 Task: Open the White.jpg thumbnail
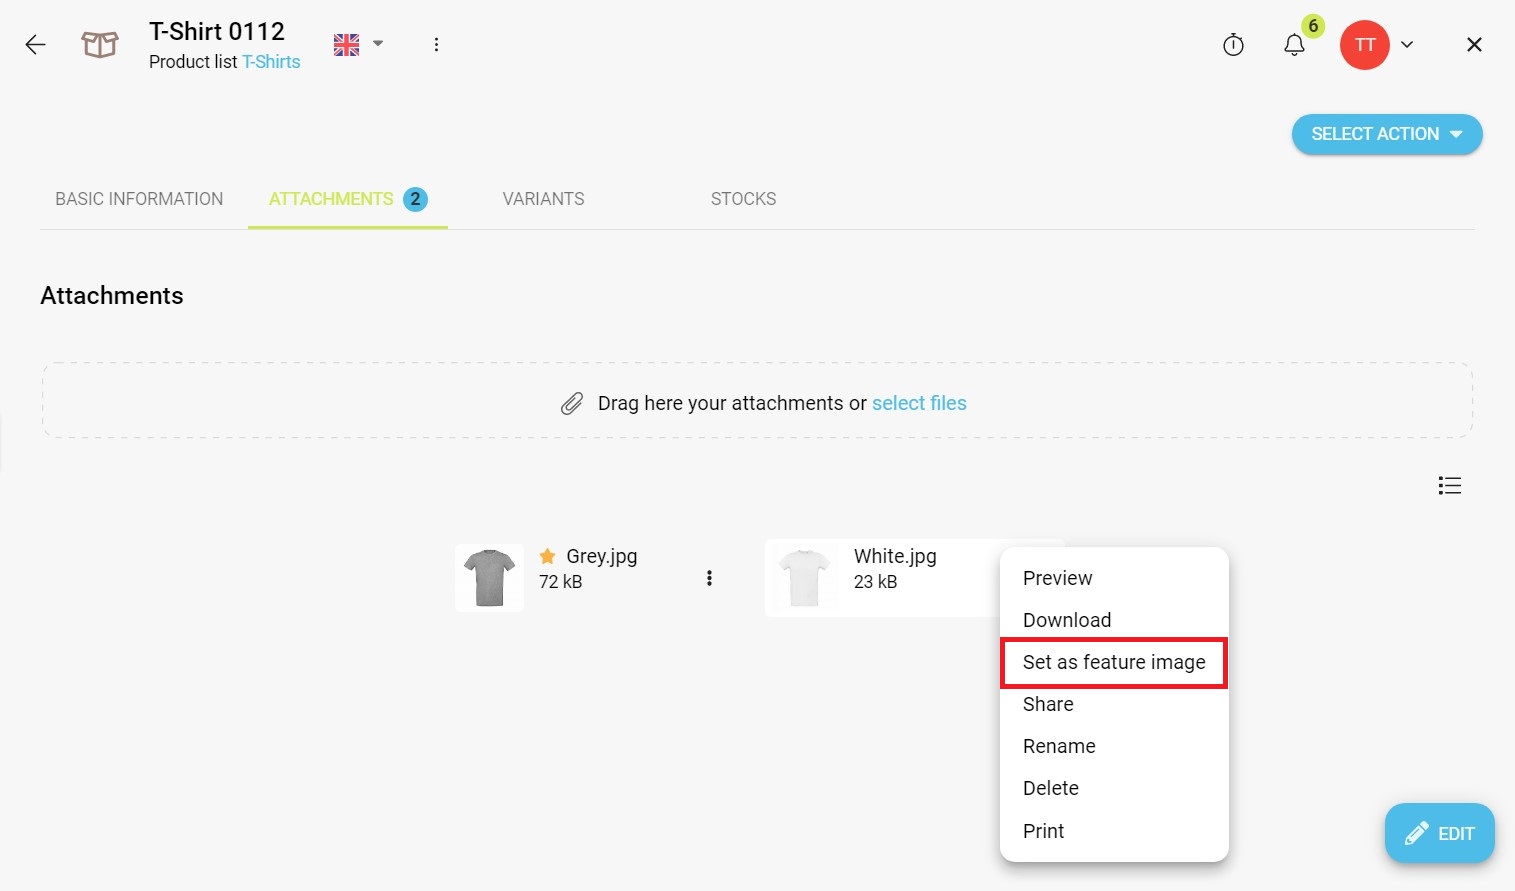click(805, 578)
